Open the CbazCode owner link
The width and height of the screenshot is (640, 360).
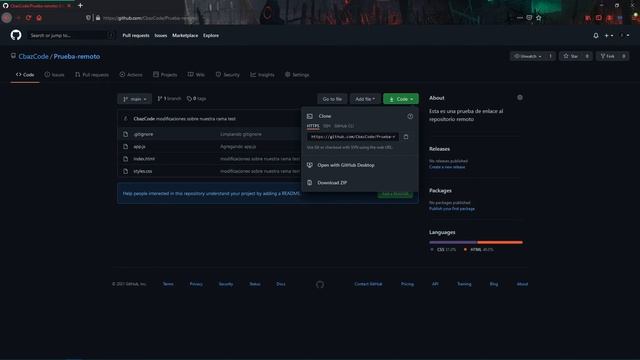[33, 56]
